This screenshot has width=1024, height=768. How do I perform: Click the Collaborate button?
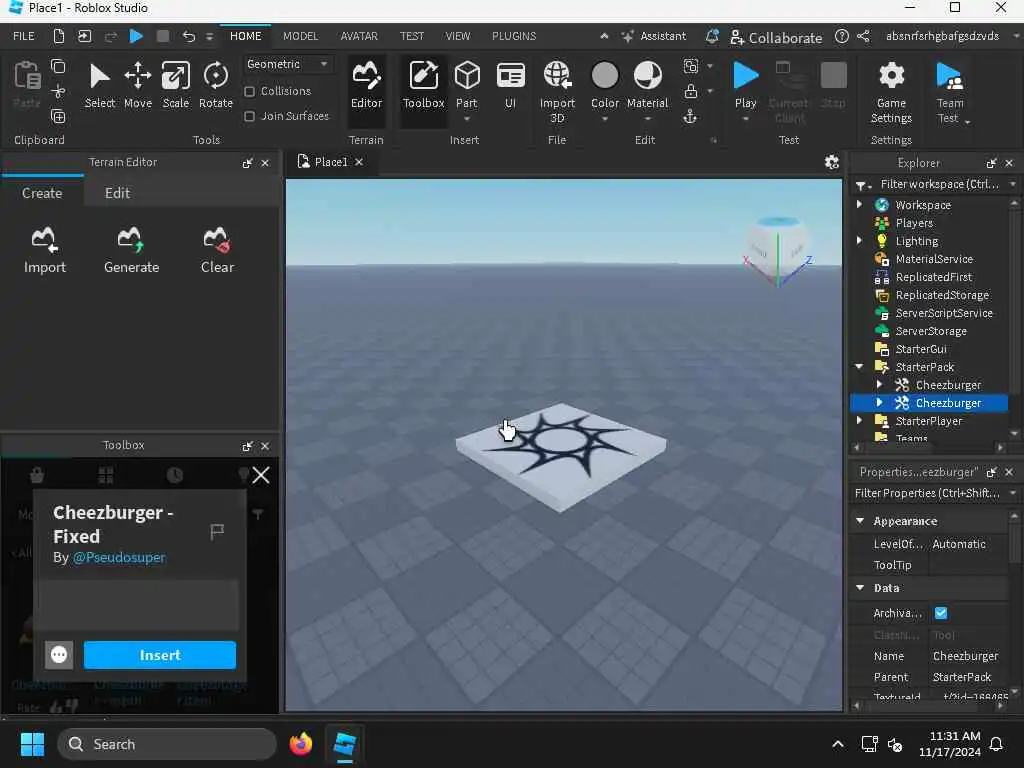776,37
